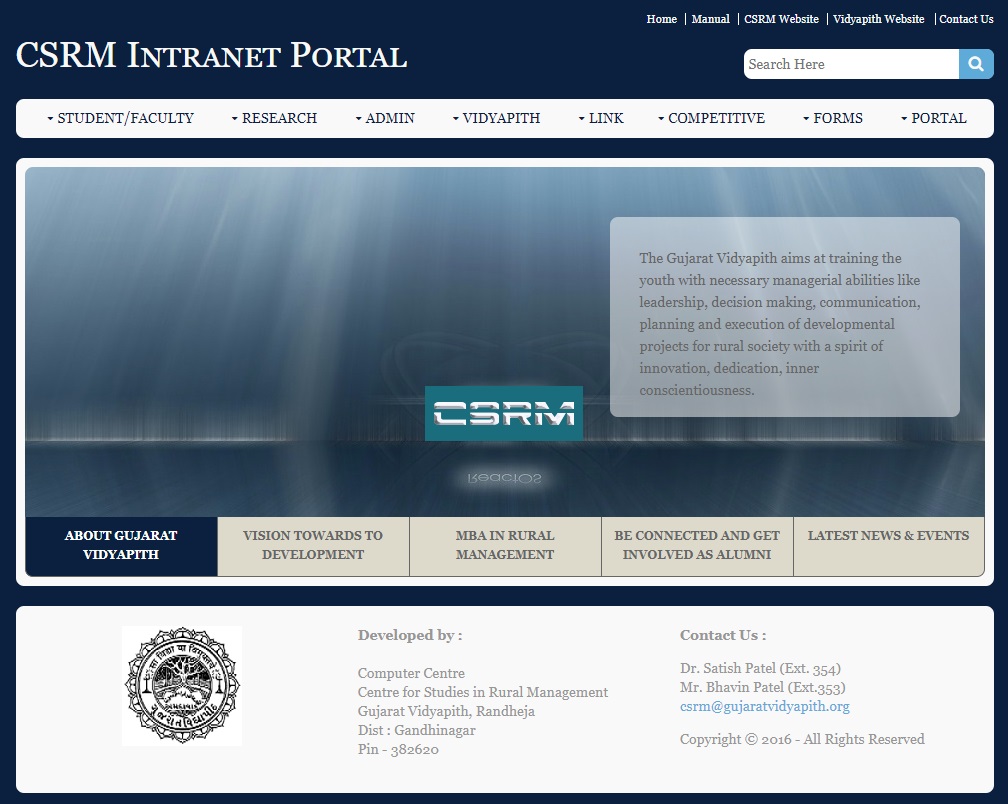
Task: Select About Gujarat Vidyapith slider tab
Action: 122,546
